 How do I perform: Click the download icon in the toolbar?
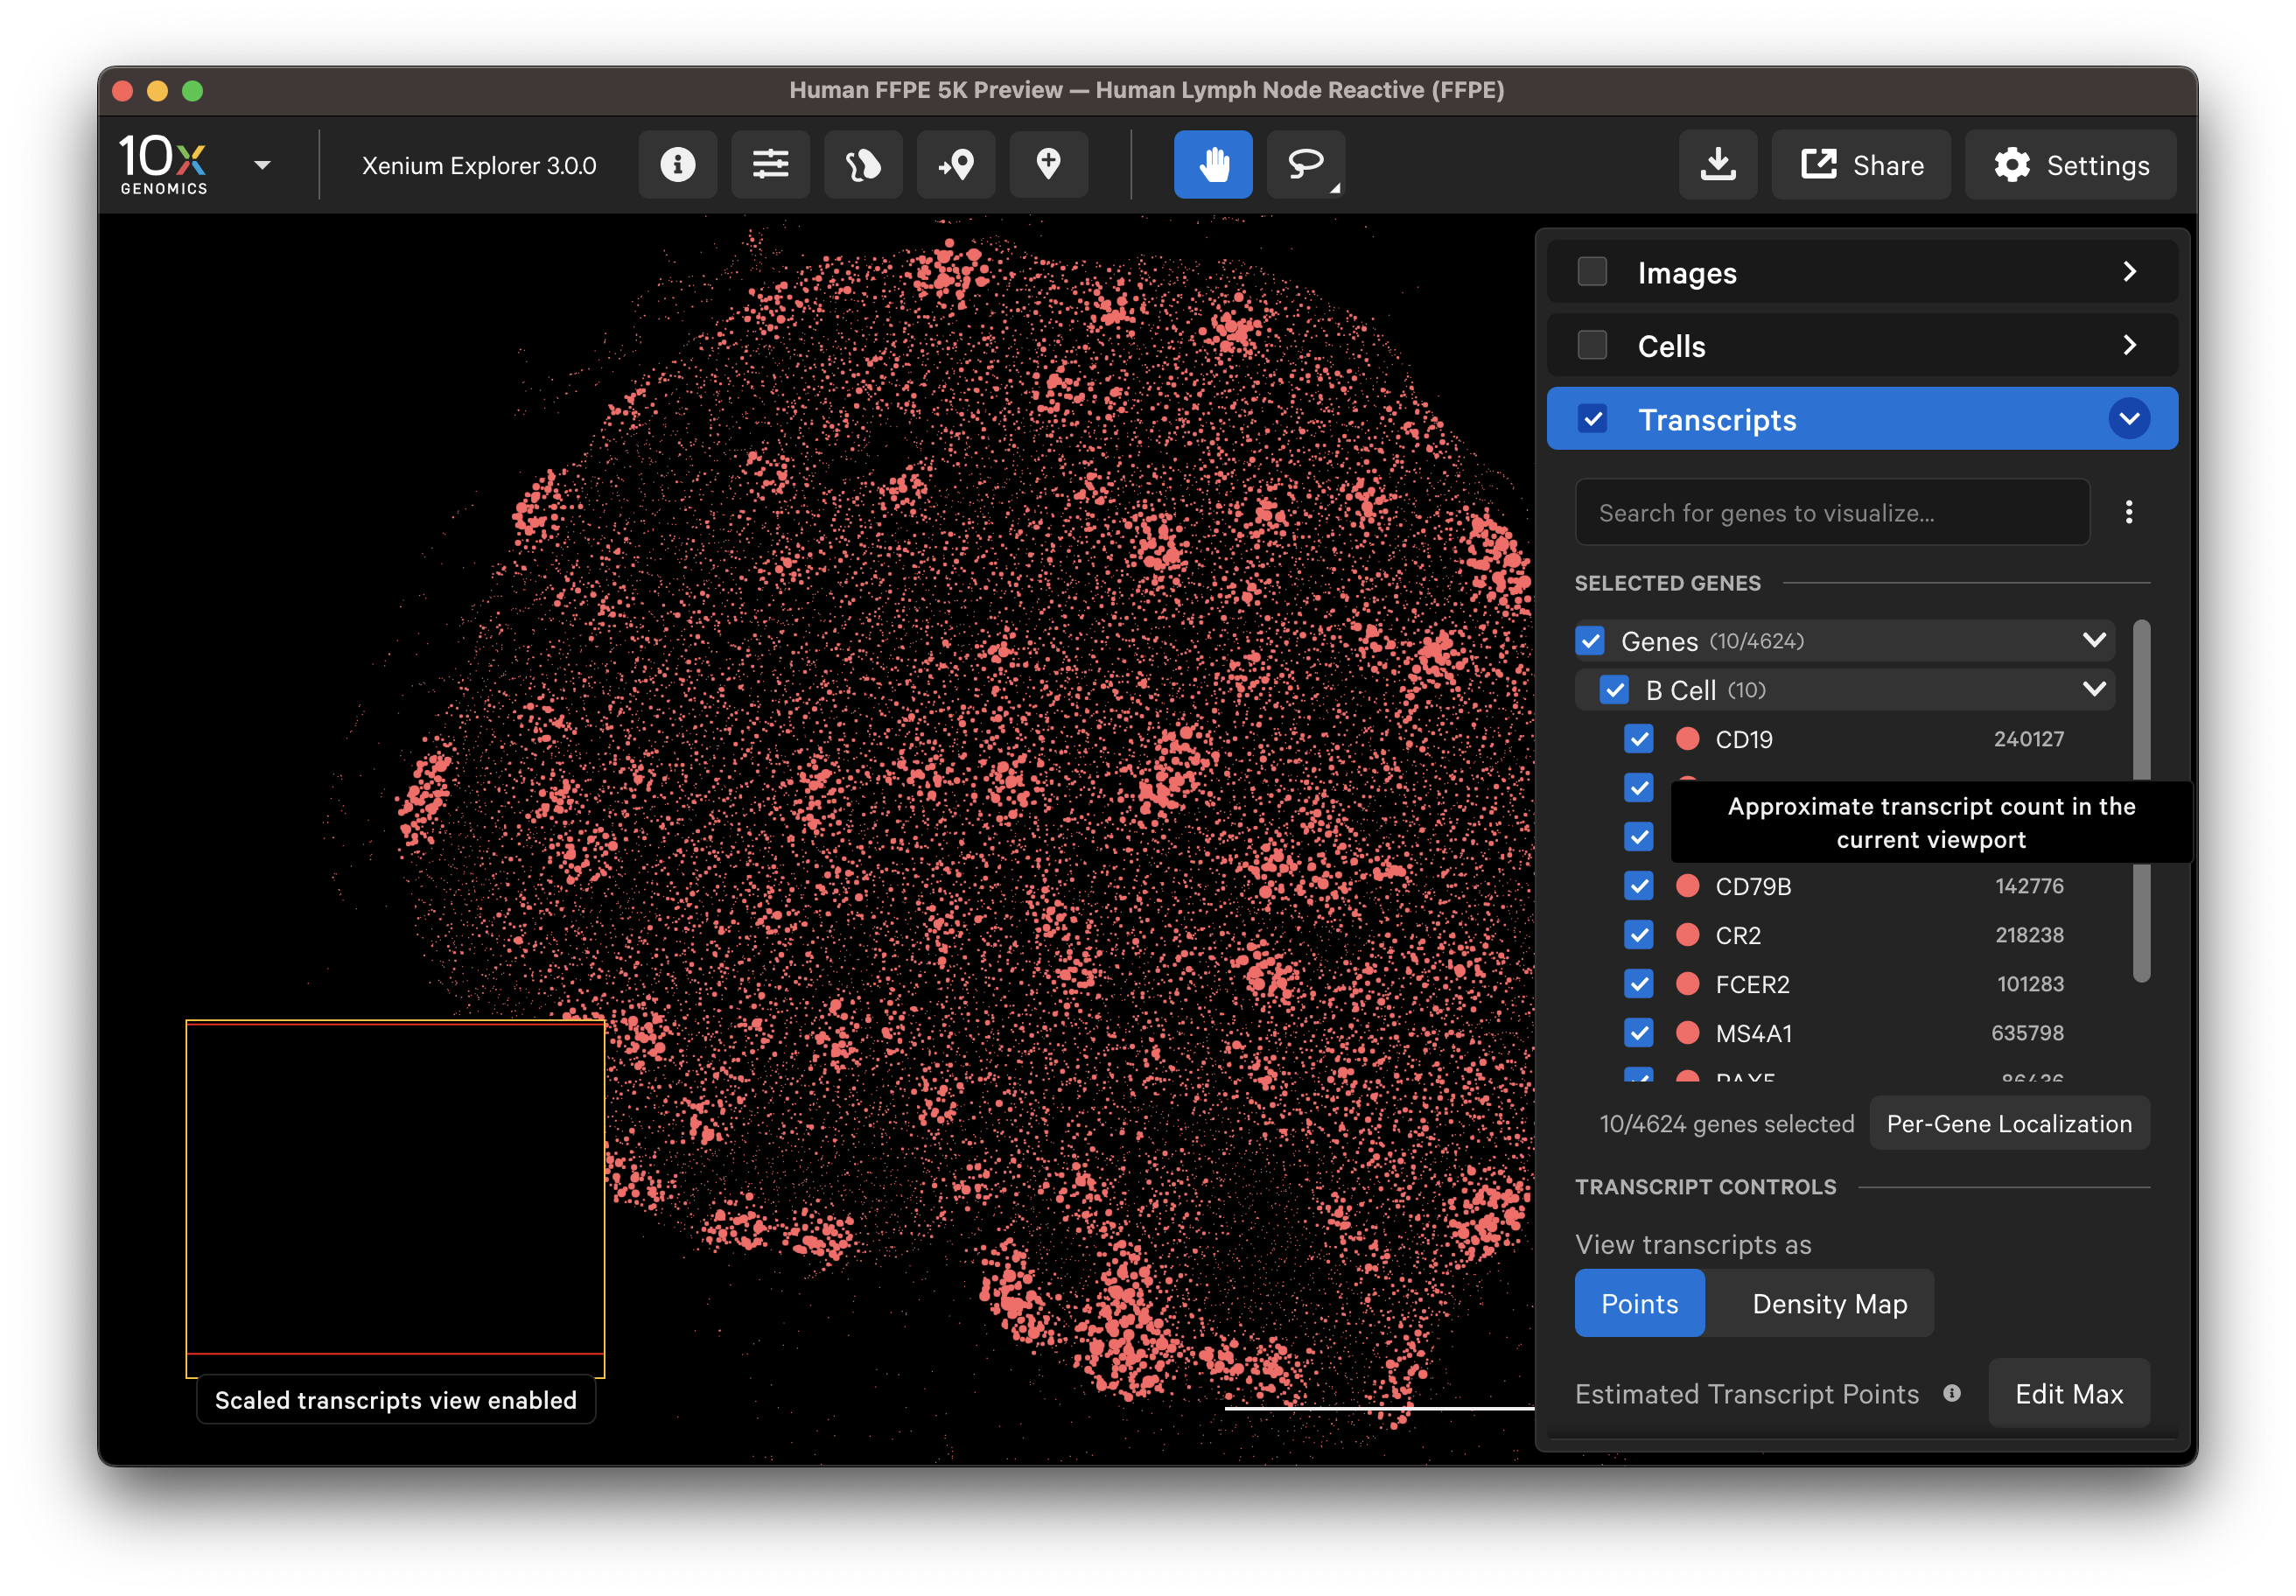[1718, 164]
